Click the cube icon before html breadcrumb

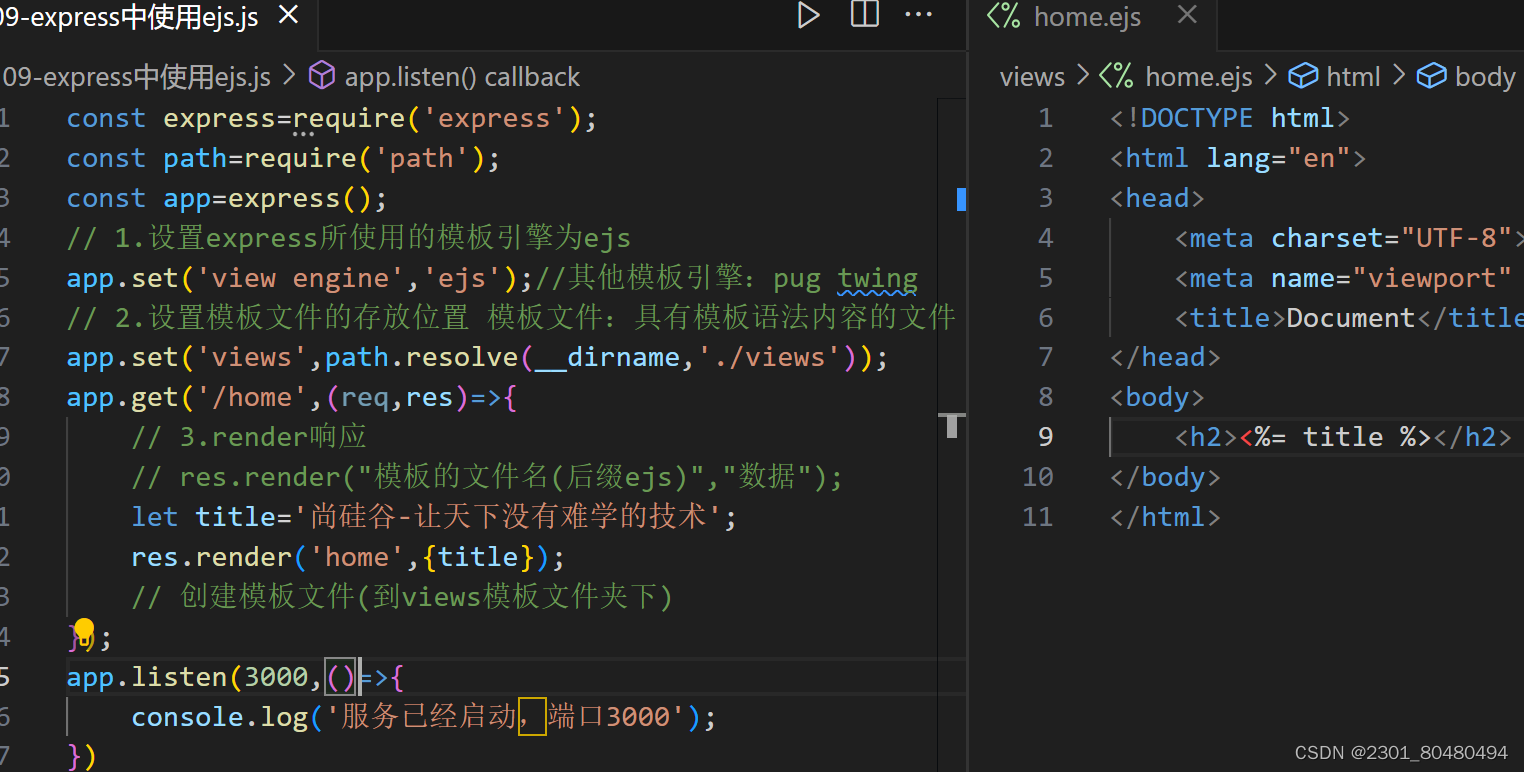(x=1302, y=76)
